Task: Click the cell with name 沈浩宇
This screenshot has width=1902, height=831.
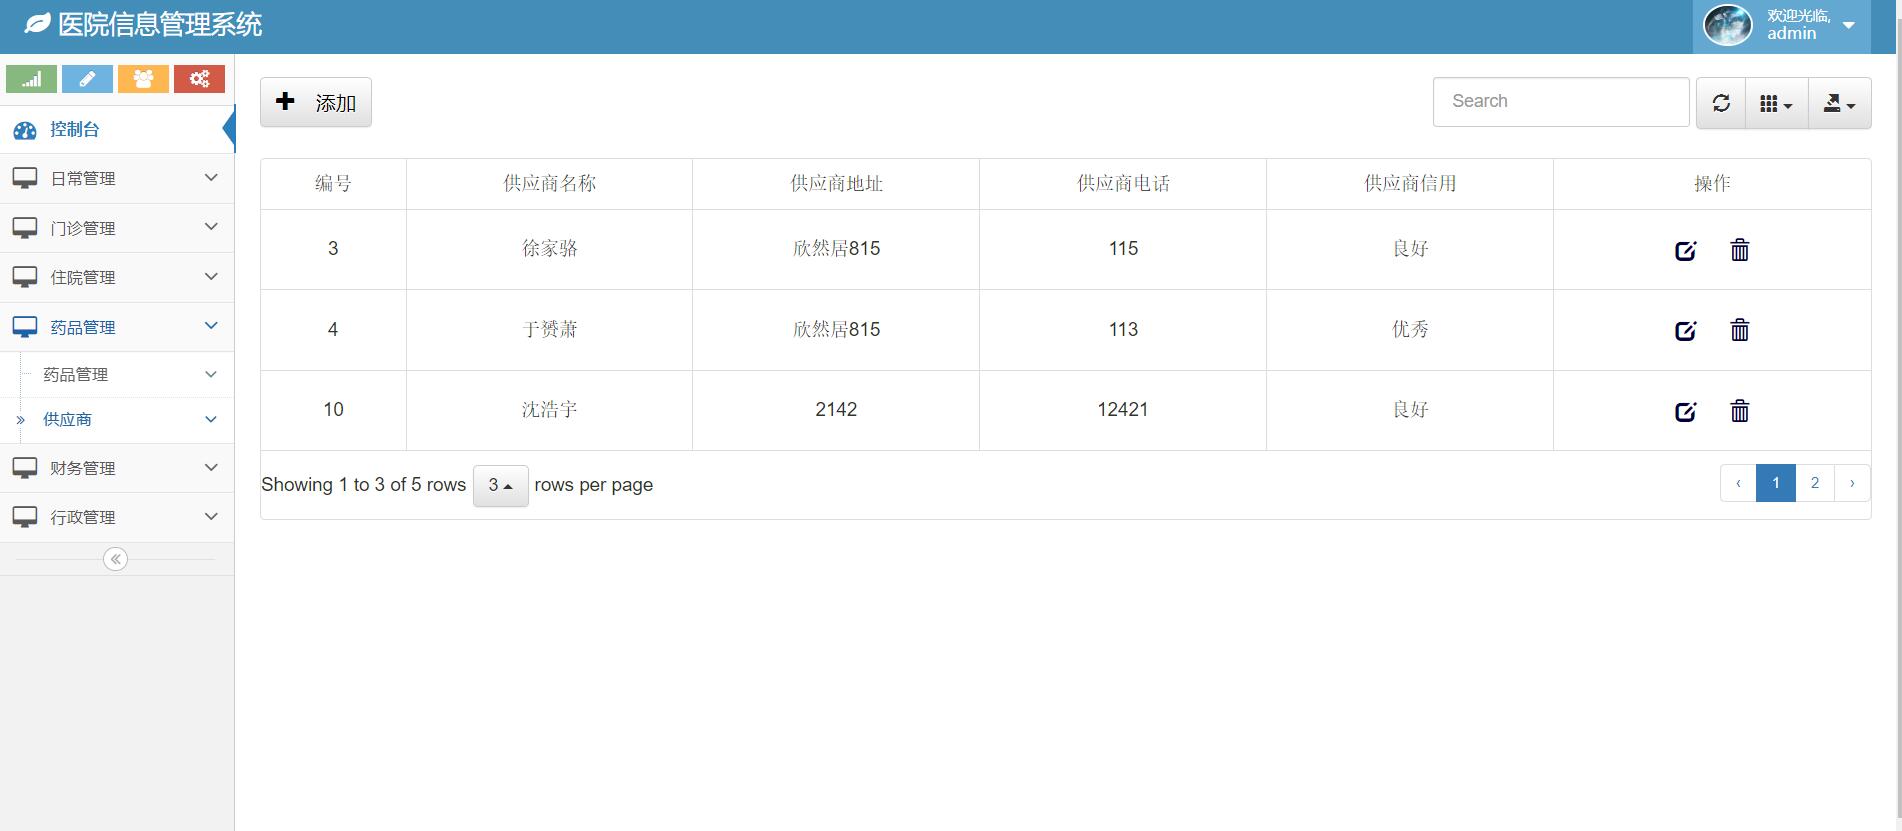Action: pos(549,410)
